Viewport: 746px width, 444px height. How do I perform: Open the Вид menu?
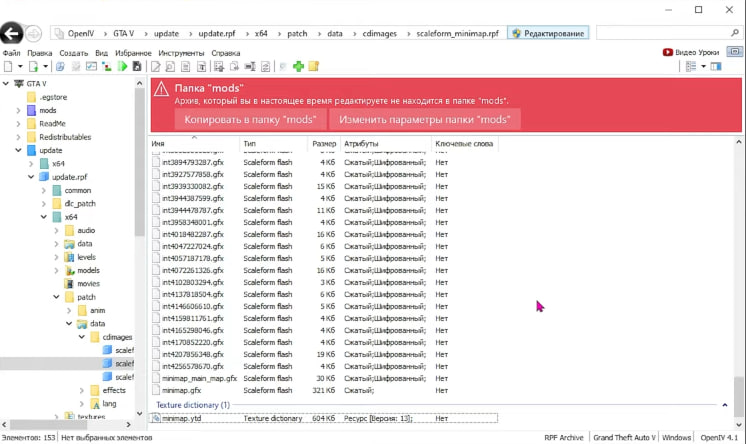[101, 53]
